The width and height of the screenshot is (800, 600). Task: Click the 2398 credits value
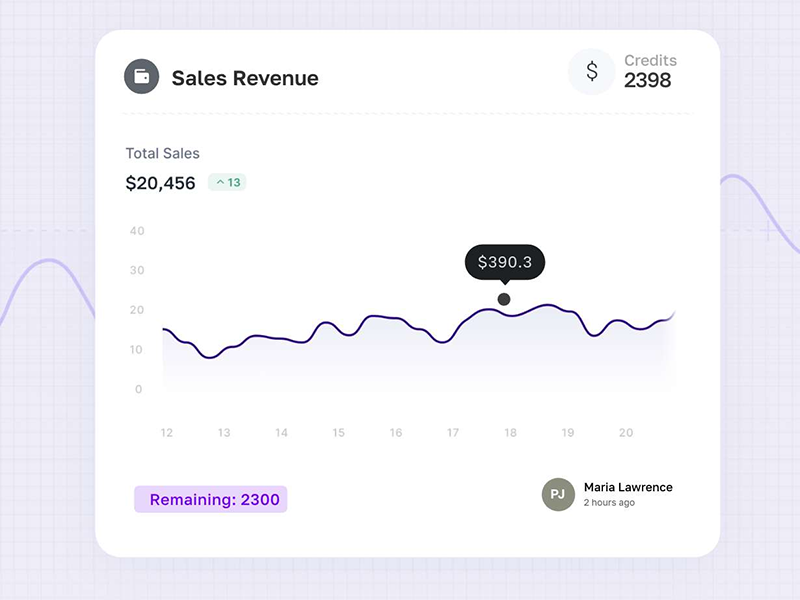pyautogui.click(x=647, y=80)
